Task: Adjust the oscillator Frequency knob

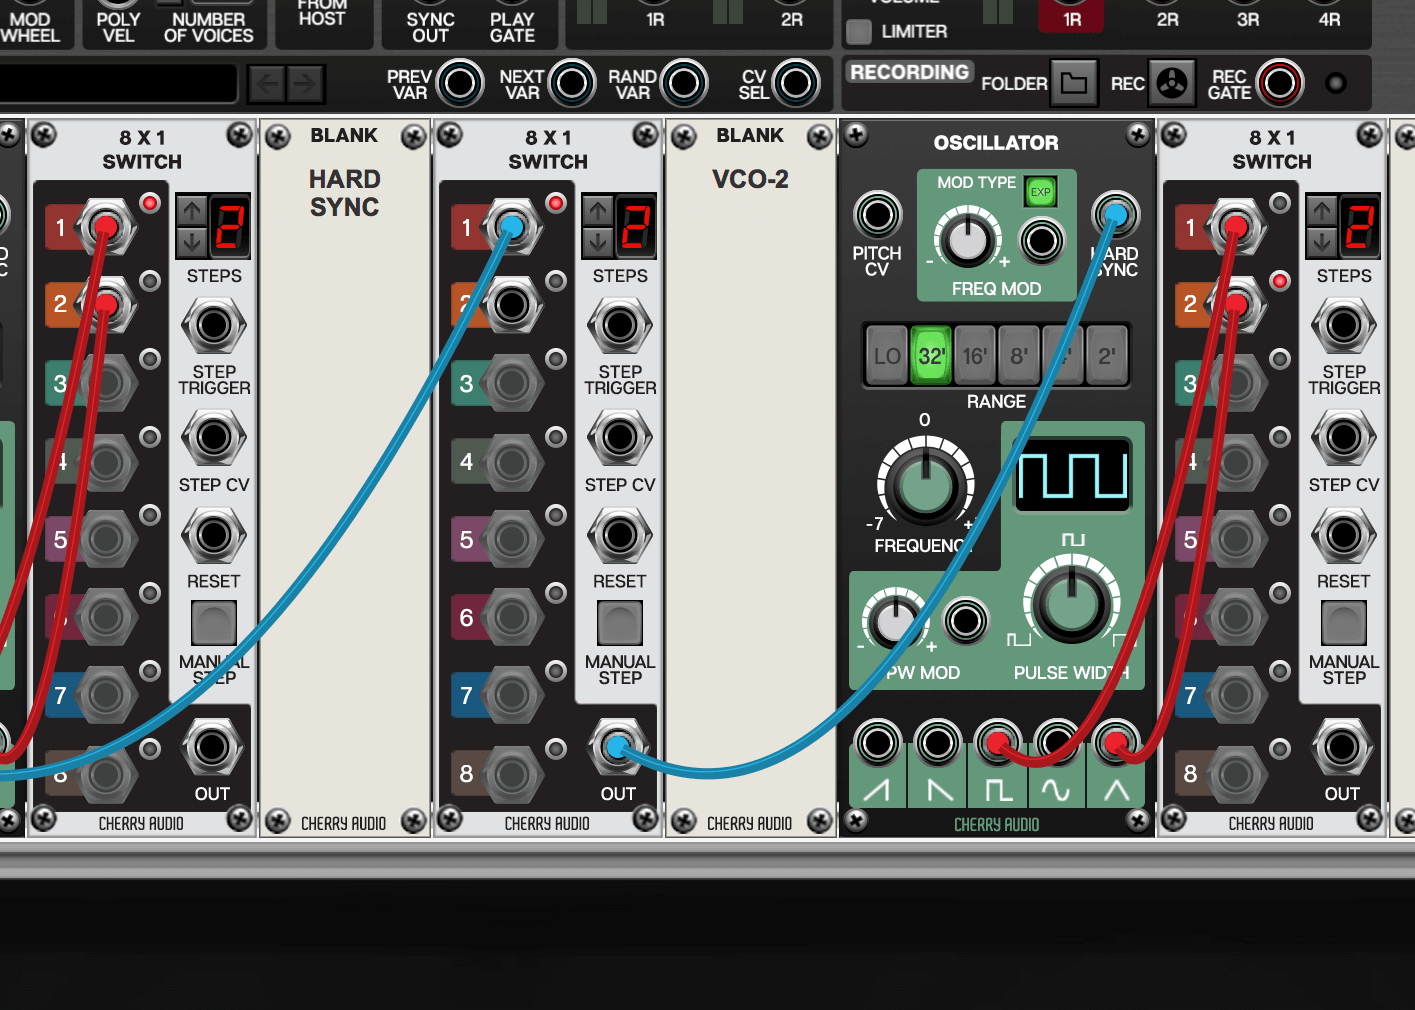Action: point(925,484)
